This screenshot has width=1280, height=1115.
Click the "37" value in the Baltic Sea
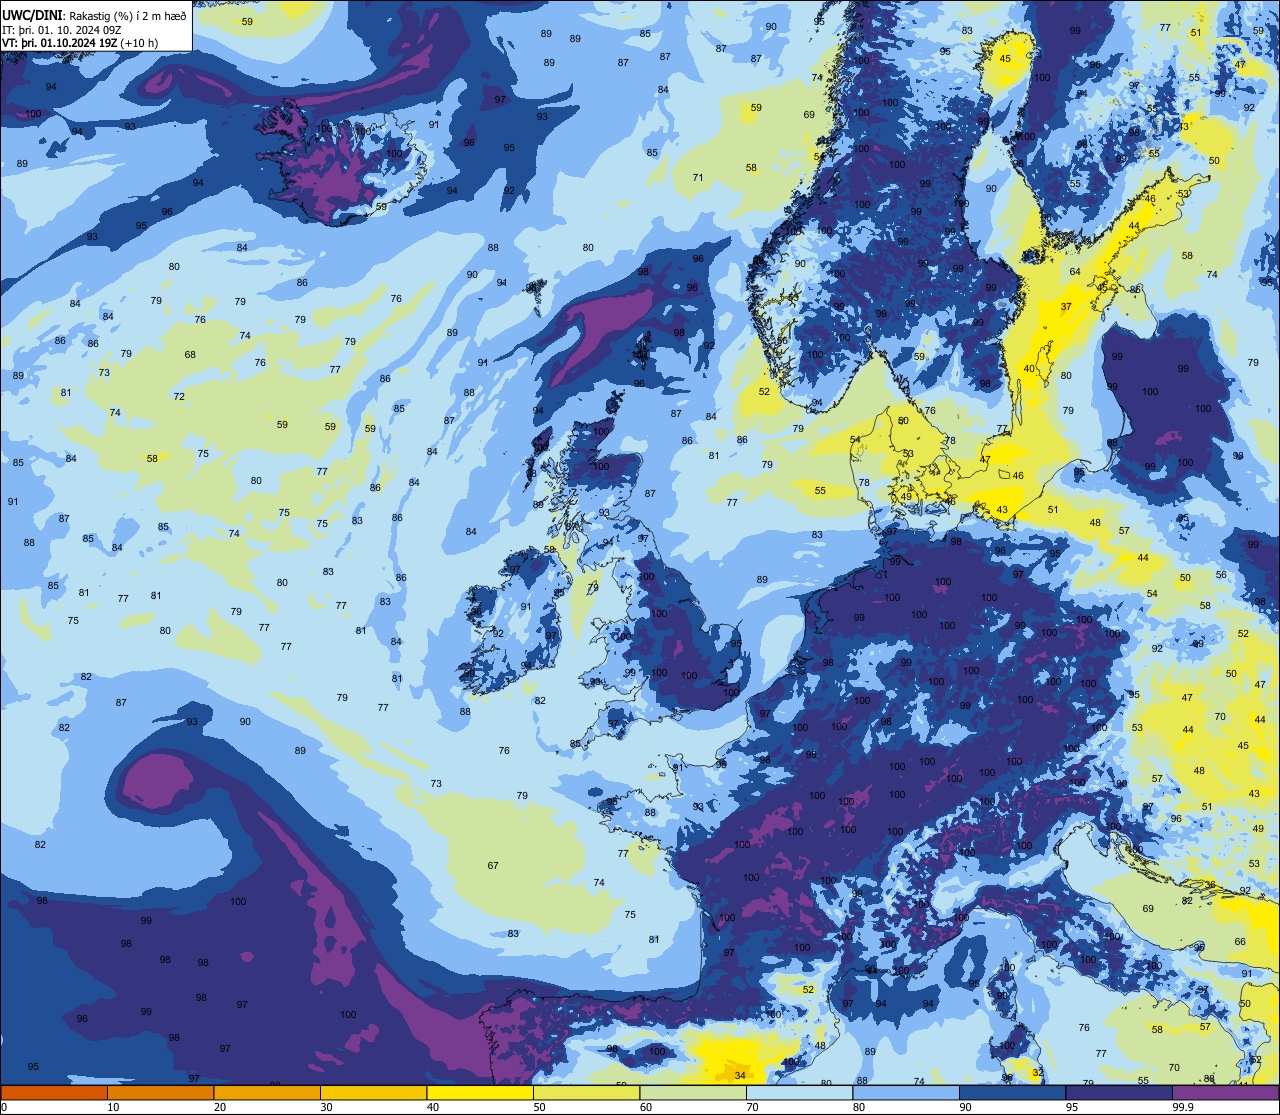click(1066, 306)
